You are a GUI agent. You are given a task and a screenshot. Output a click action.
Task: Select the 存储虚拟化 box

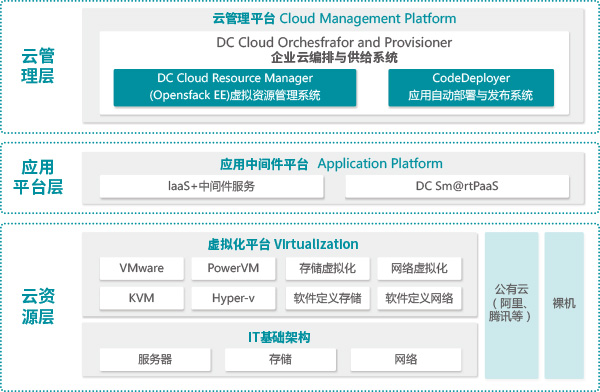(x=328, y=268)
